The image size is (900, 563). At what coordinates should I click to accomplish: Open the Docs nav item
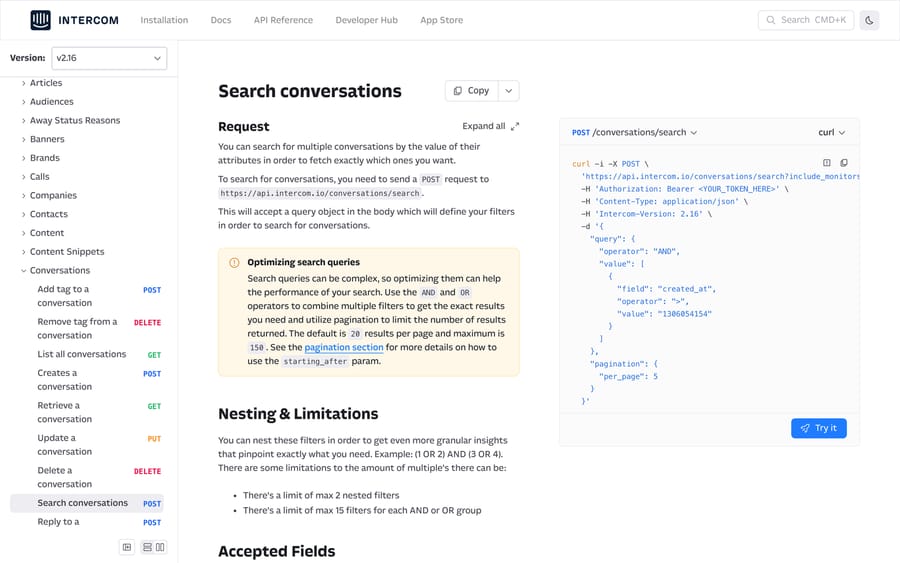tap(221, 20)
